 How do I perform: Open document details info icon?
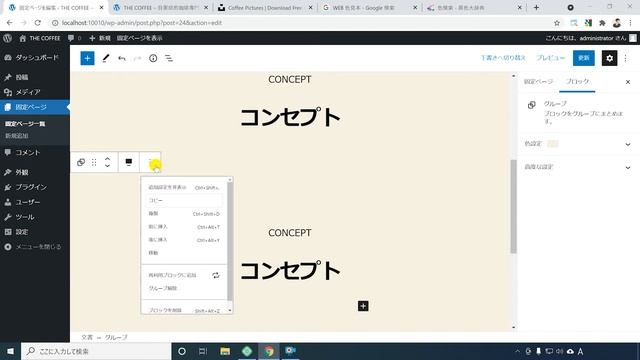[153, 58]
